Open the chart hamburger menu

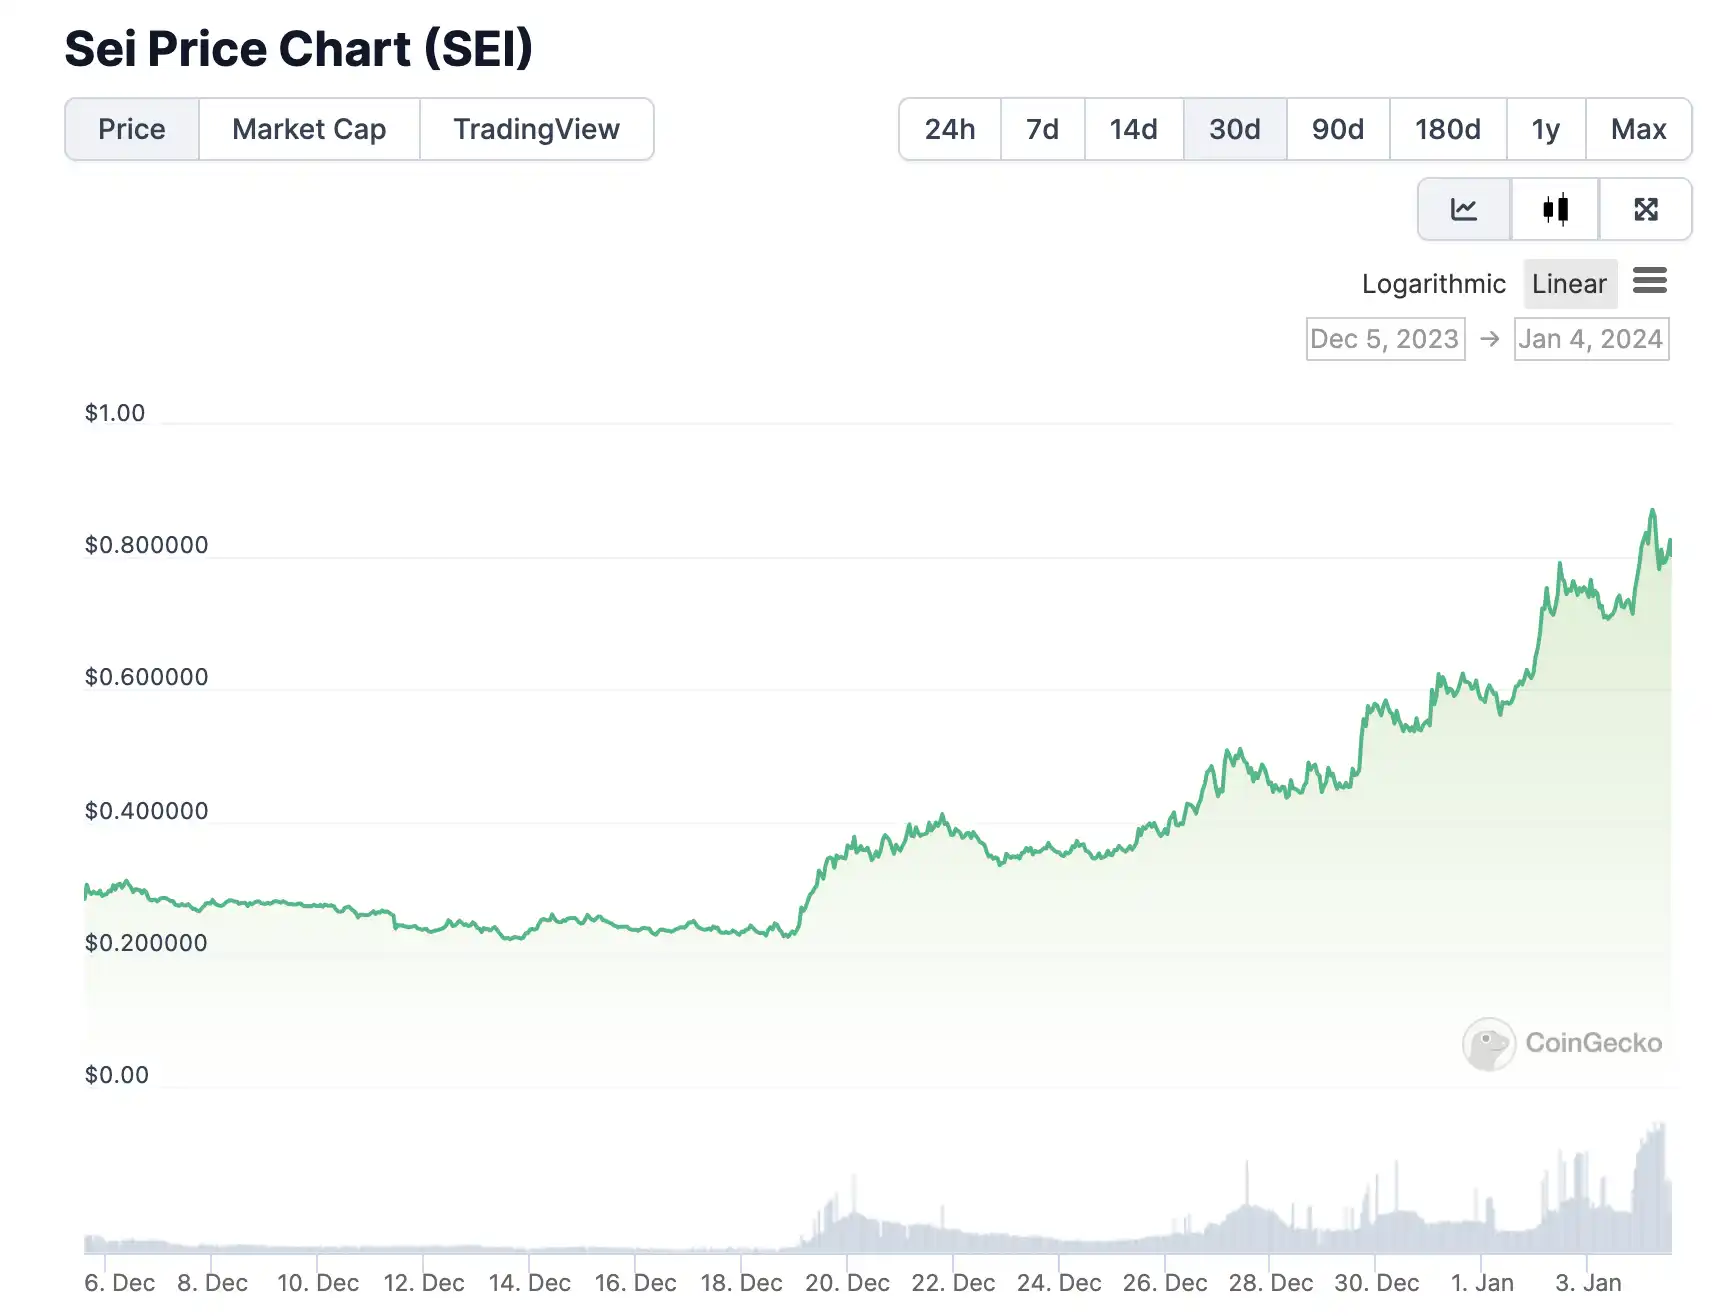tap(1650, 281)
